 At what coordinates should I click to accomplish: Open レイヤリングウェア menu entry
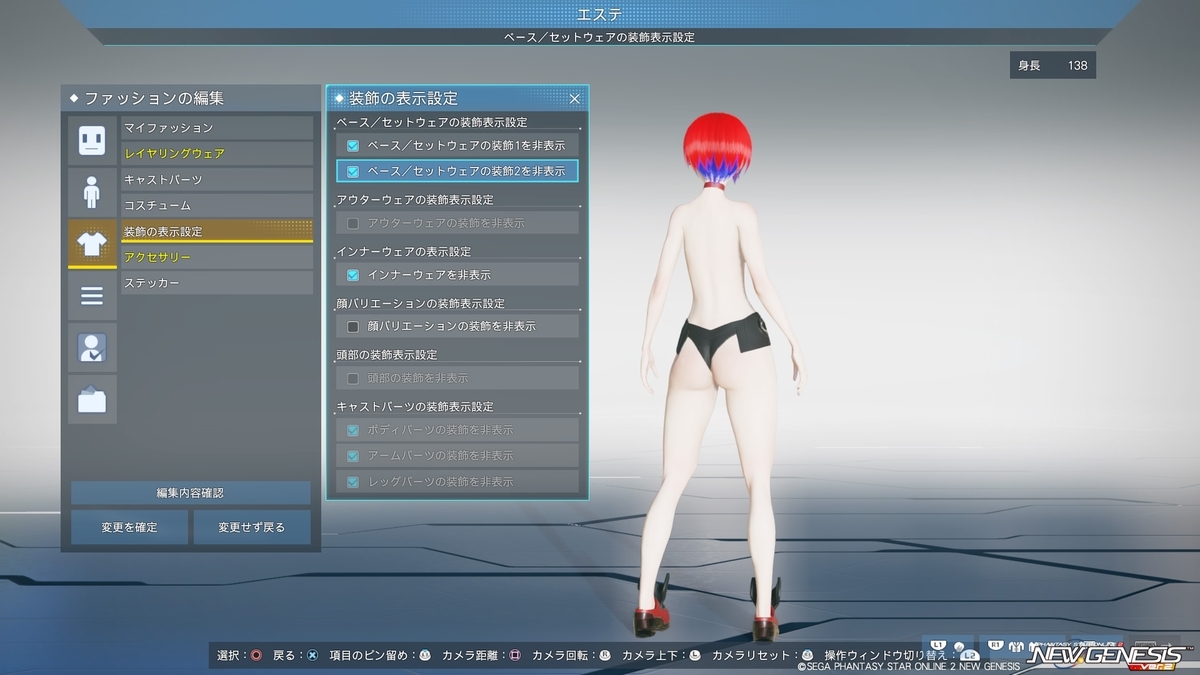[217, 154]
